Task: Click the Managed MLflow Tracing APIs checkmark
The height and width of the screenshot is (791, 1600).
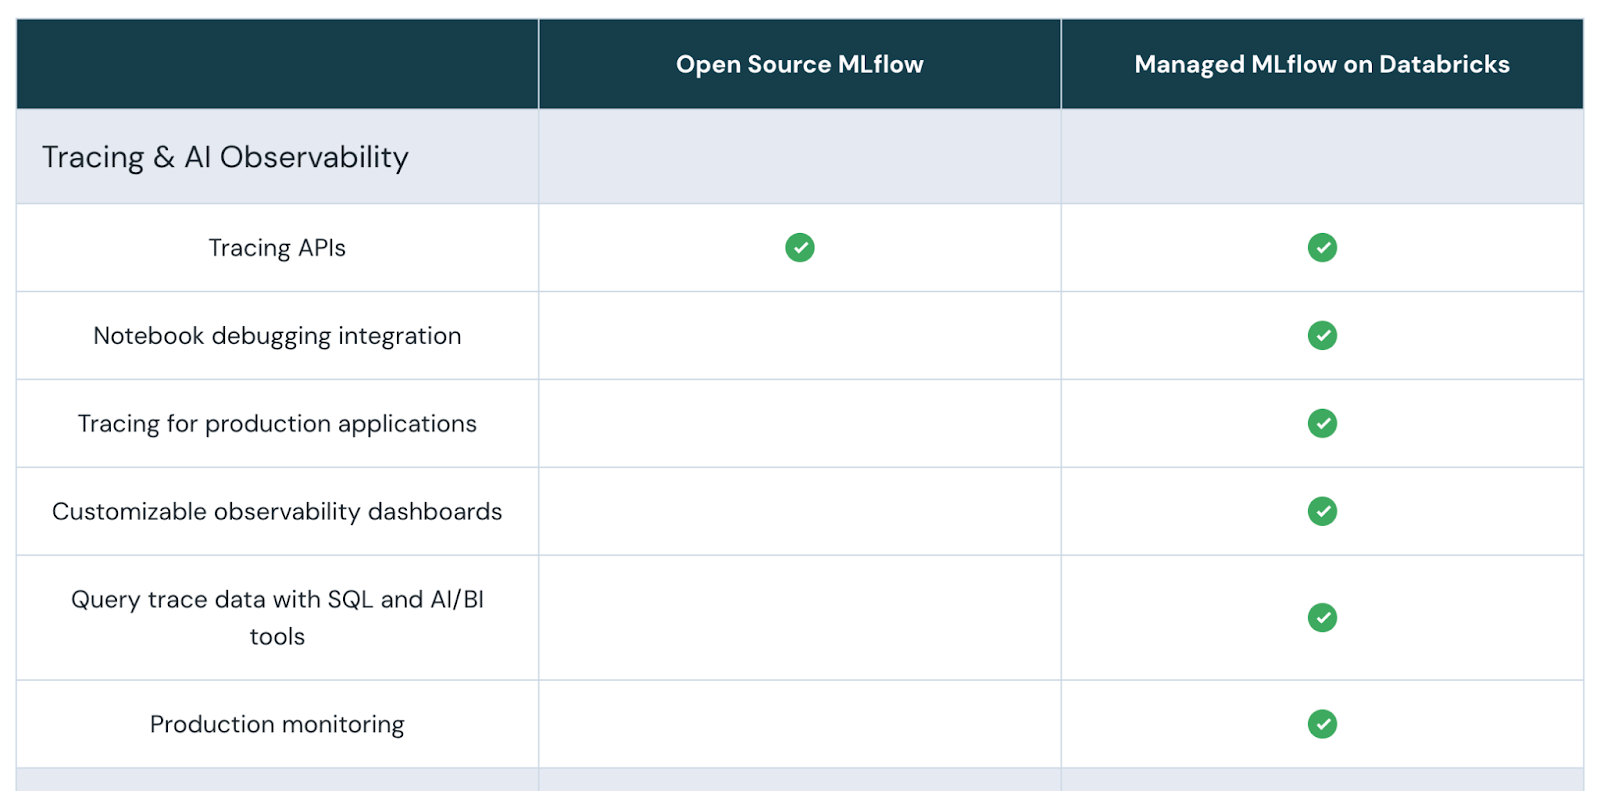Action: point(1321,247)
